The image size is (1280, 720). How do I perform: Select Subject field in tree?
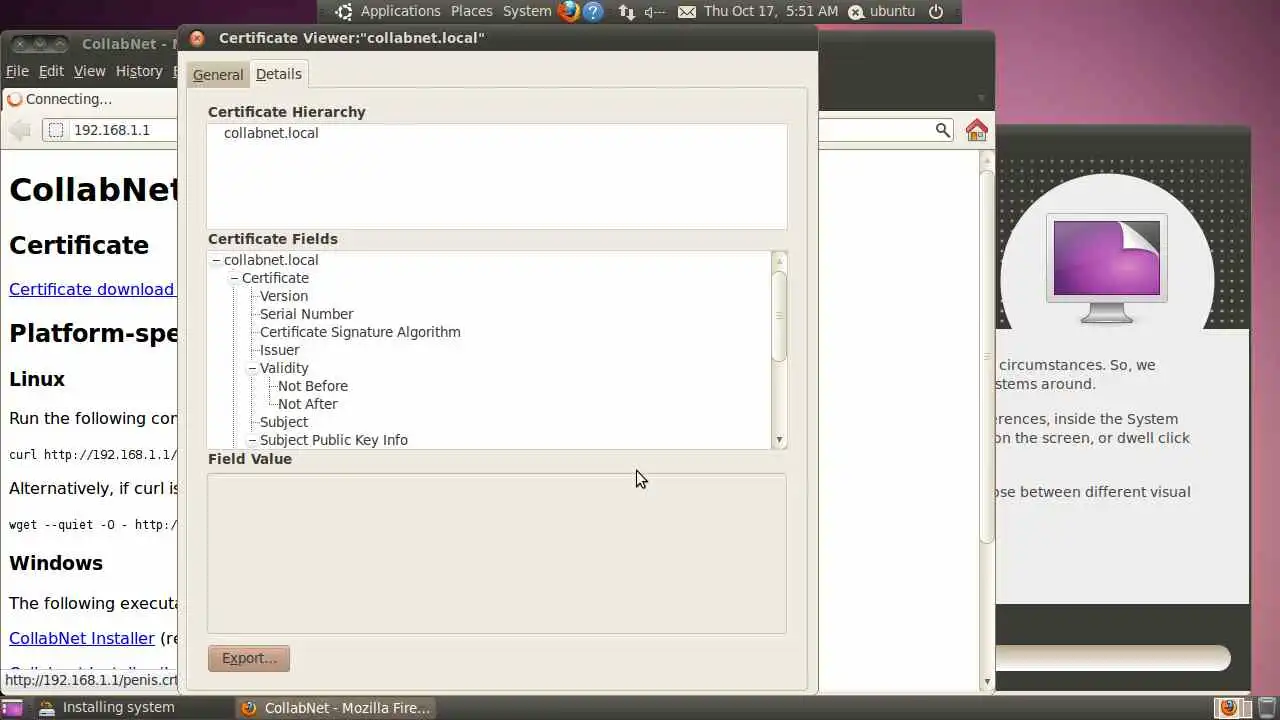pyautogui.click(x=284, y=422)
